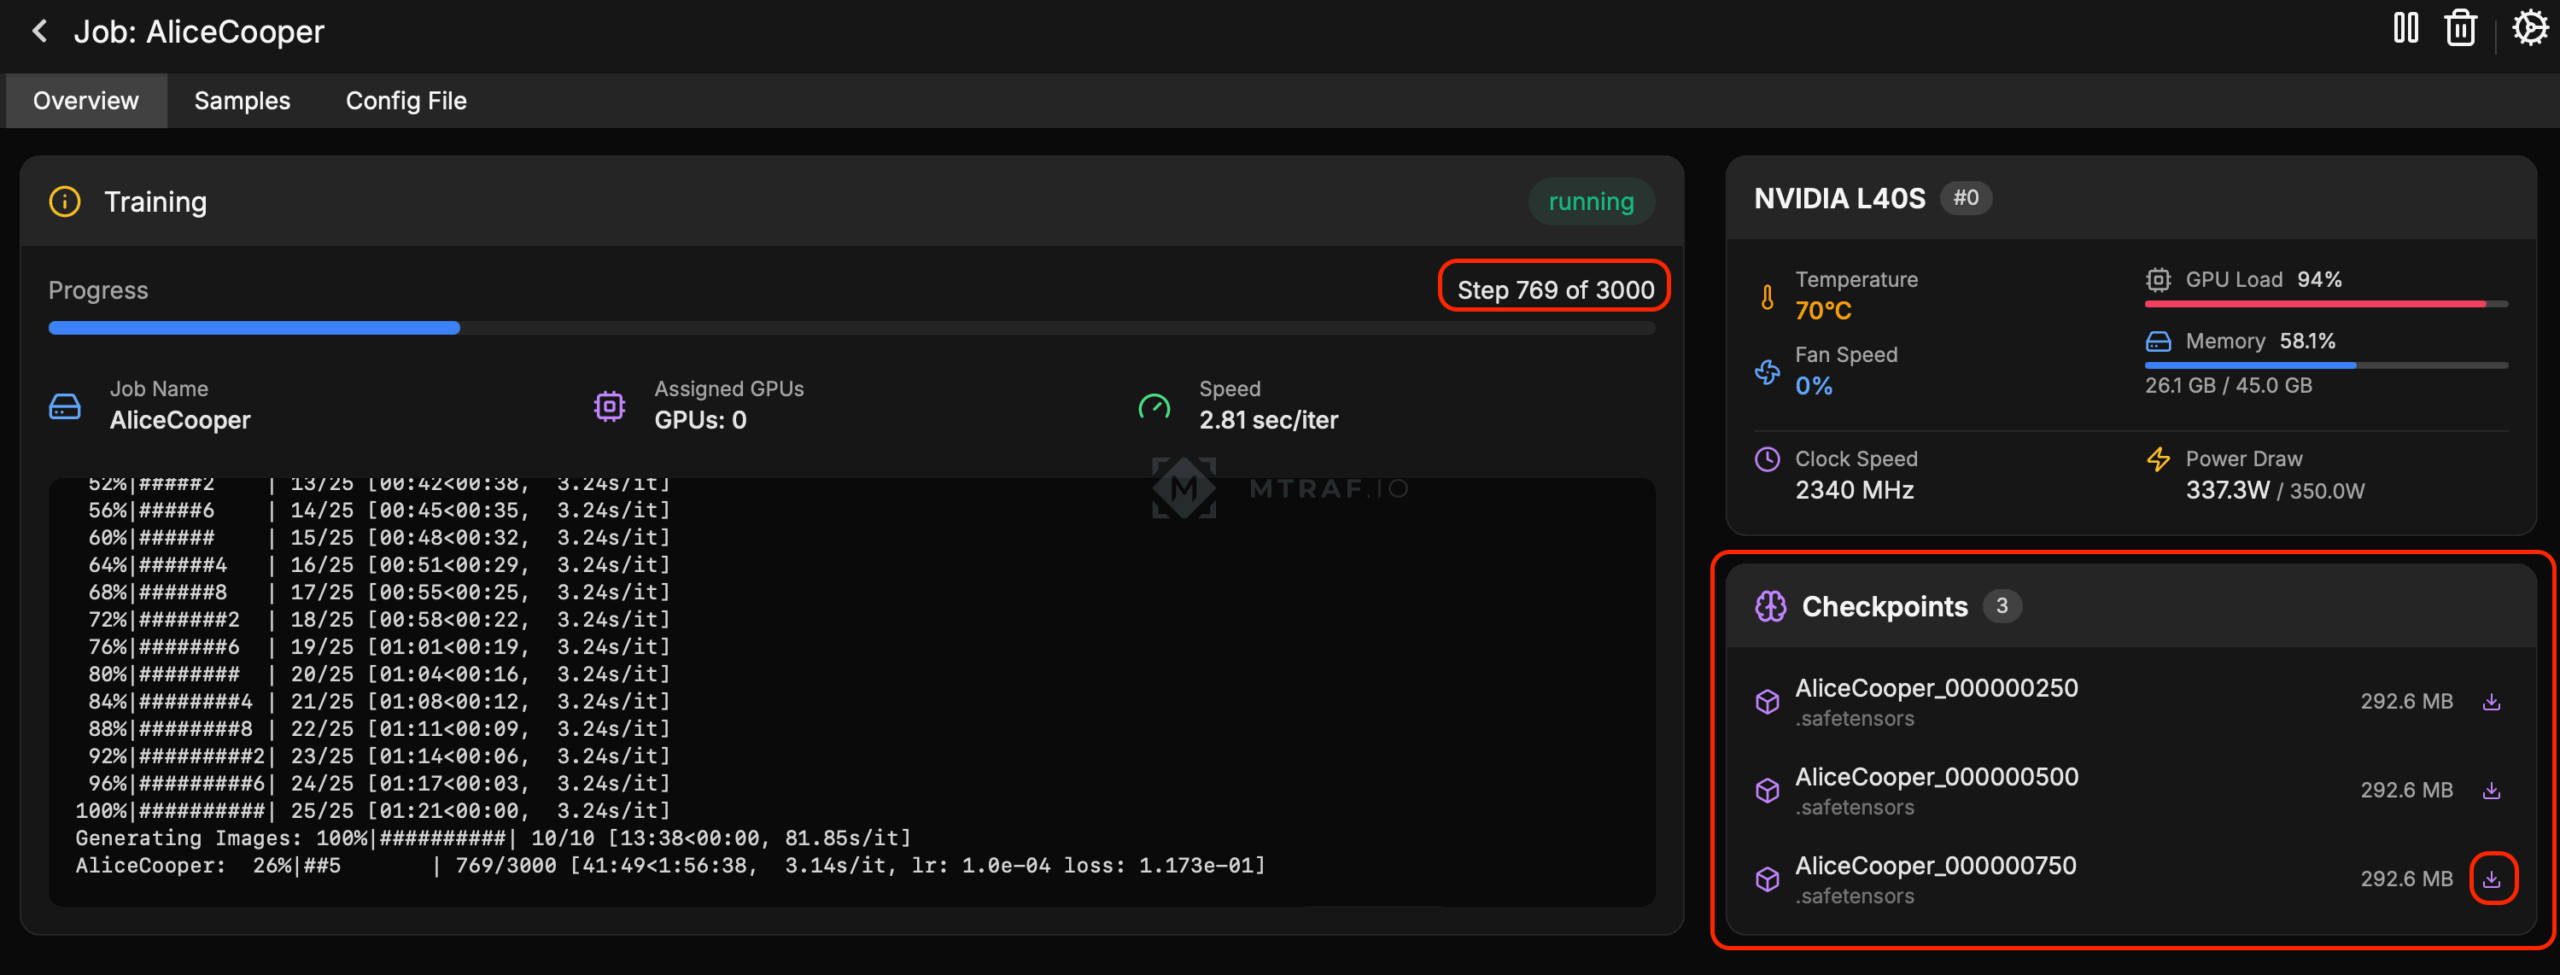Click the back arrow beside Job: AliceCooper
This screenshot has width=2560, height=975.
tap(40, 32)
